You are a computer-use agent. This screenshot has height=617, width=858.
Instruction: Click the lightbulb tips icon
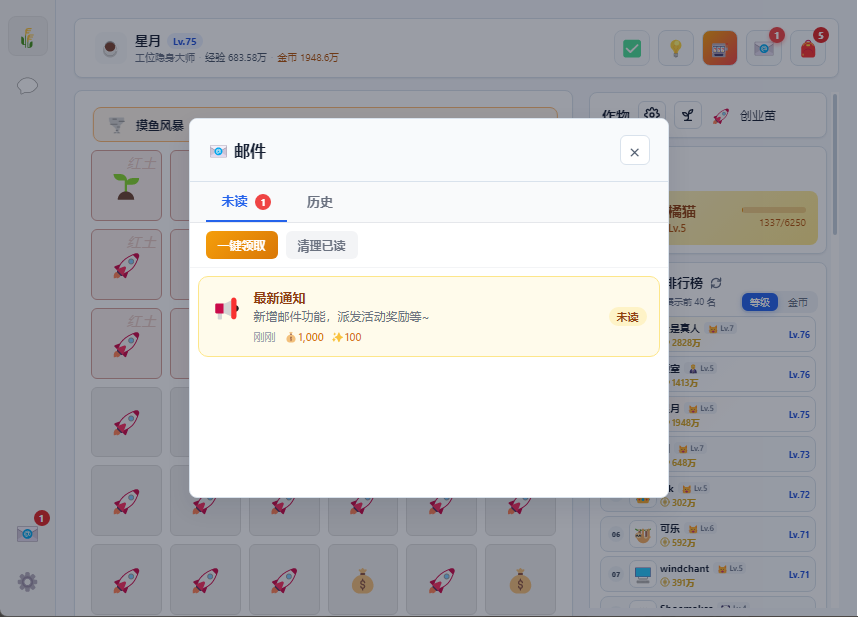676,49
